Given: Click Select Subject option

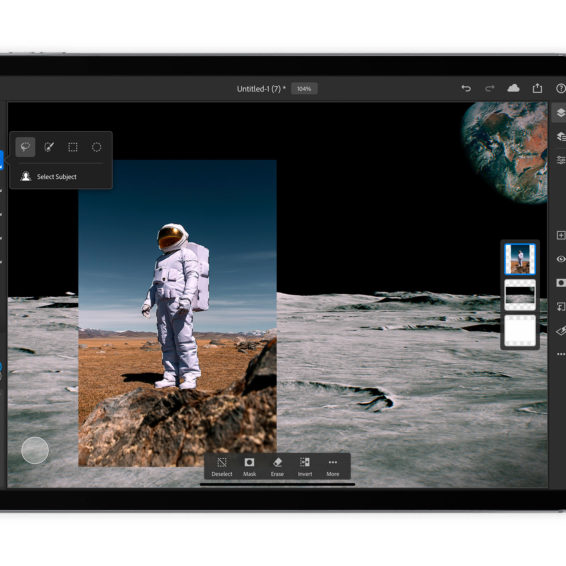Looking at the screenshot, I should tap(49, 177).
